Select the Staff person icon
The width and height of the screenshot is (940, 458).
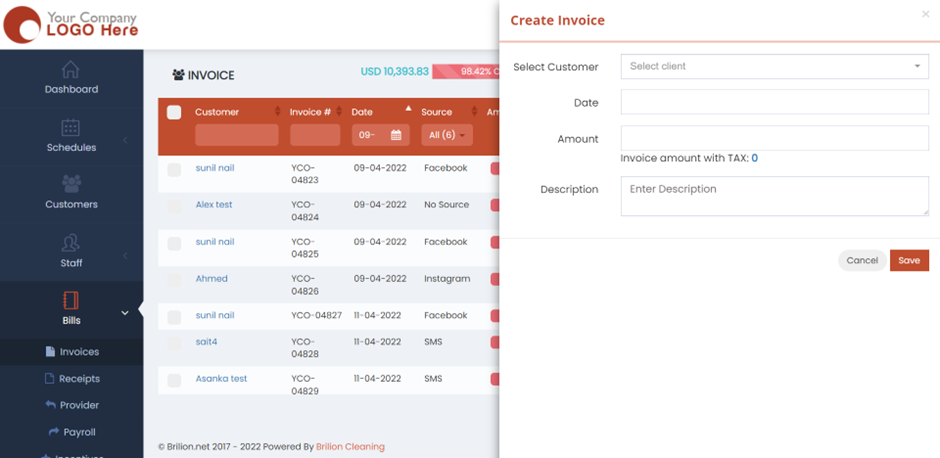pos(70,243)
